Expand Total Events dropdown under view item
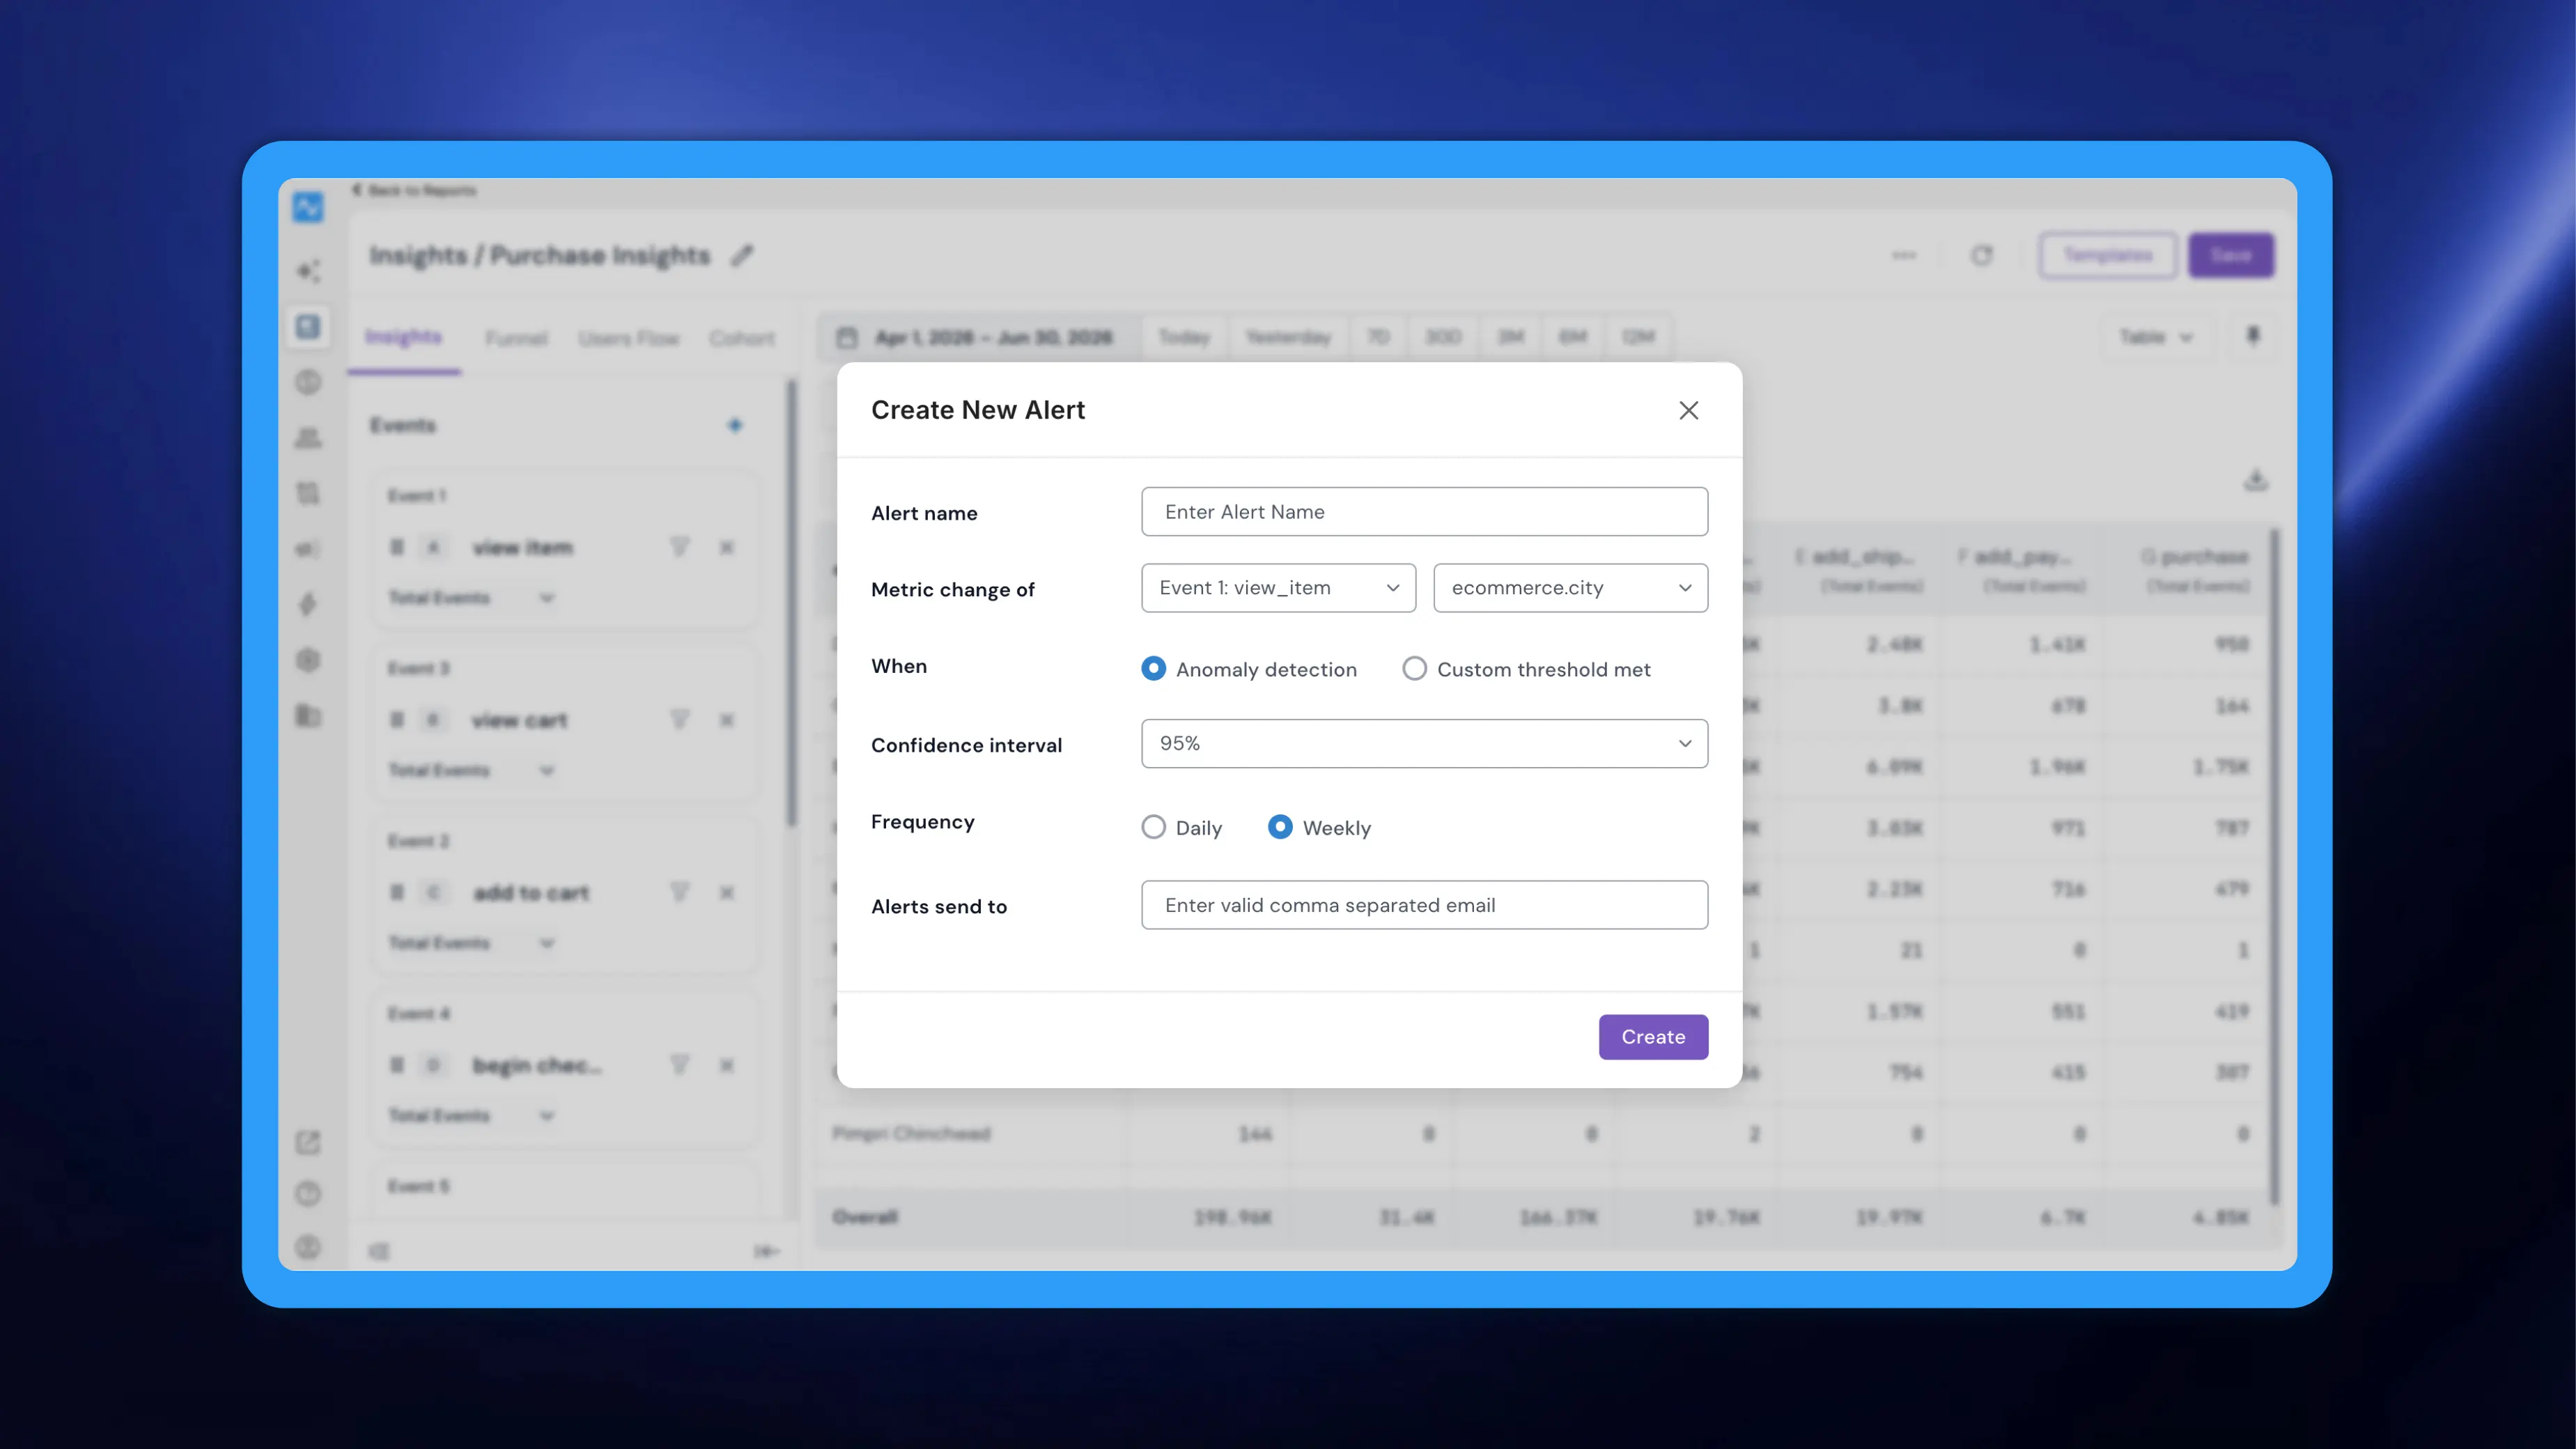The width and height of the screenshot is (2576, 1449). pyautogui.click(x=471, y=598)
